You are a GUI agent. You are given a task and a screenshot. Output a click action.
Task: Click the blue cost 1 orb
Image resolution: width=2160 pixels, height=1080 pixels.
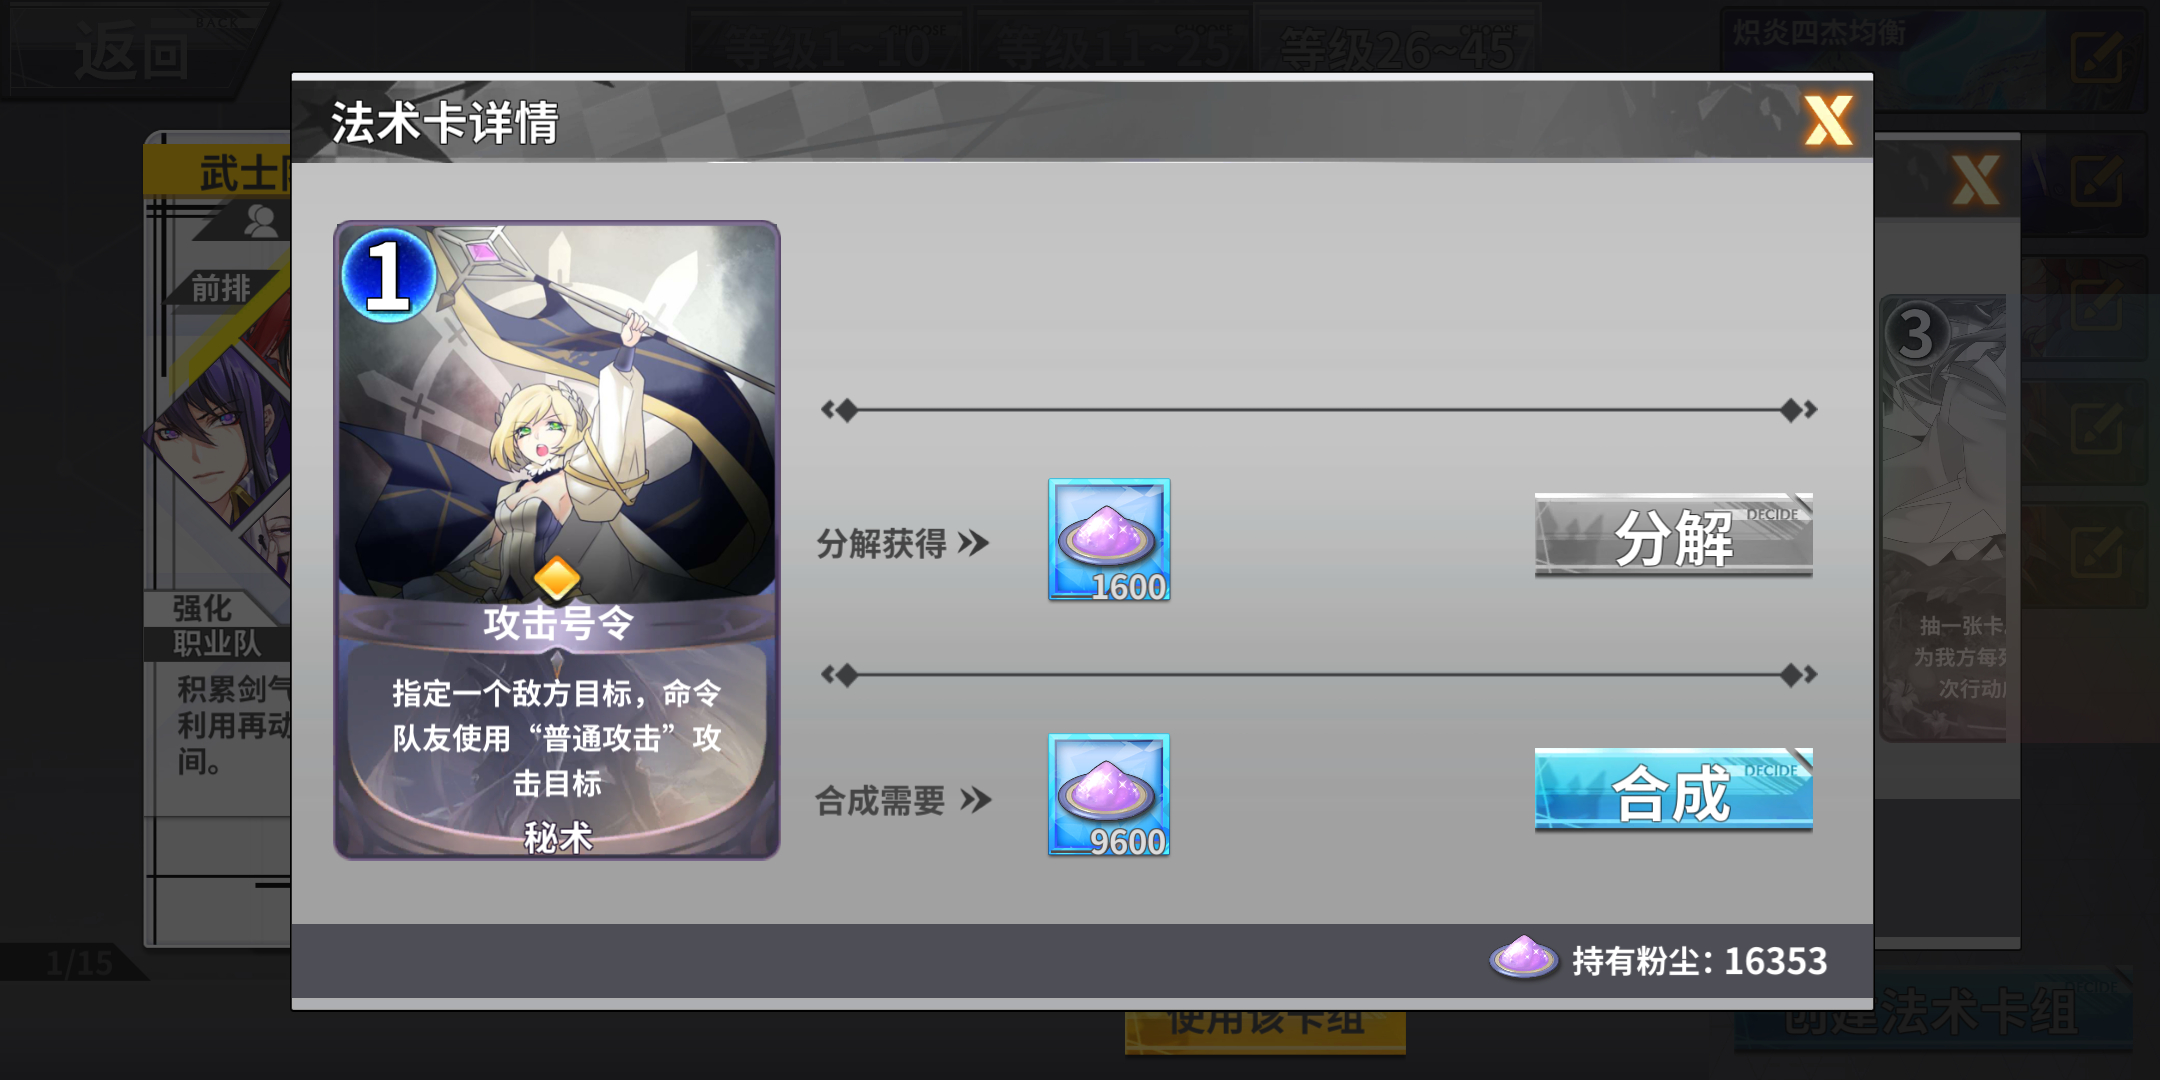[388, 275]
